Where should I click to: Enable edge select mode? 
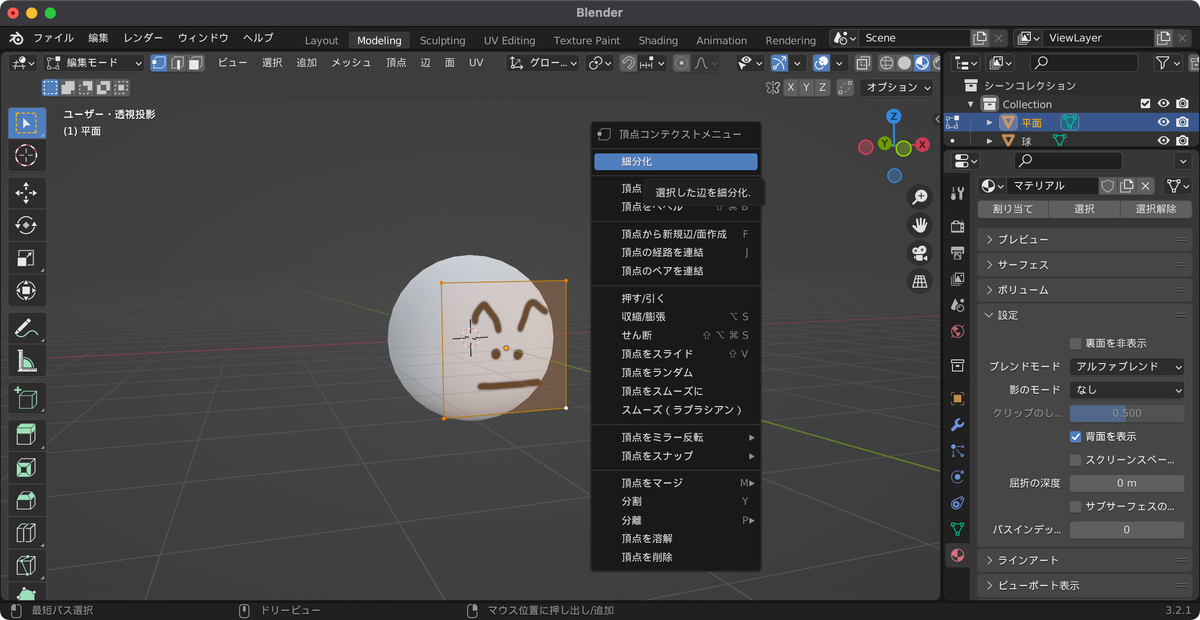tap(177, 63)
